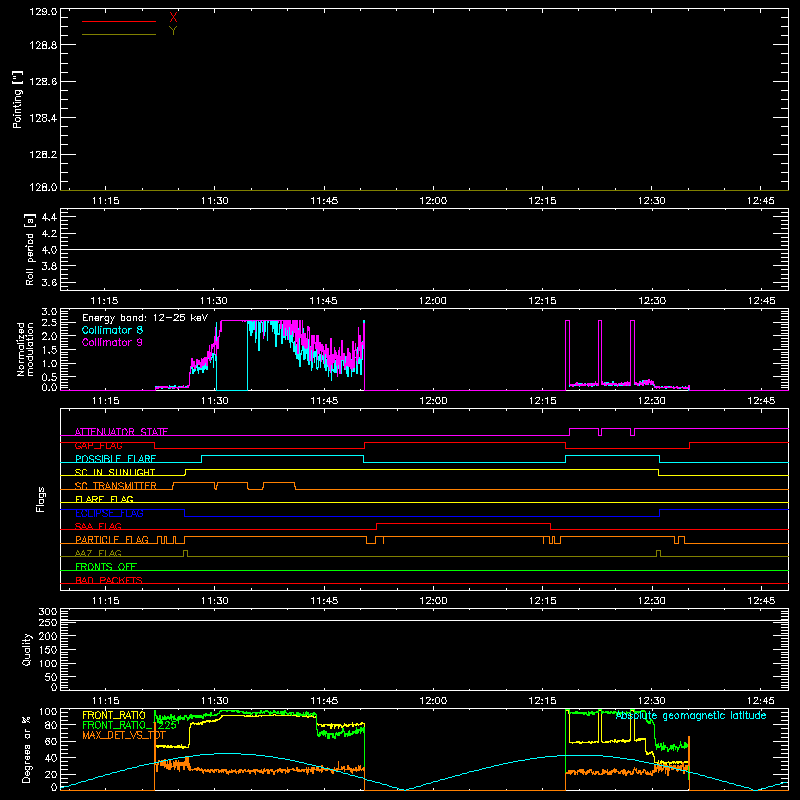Click the Quality axis title
Viewport: 800px width, 800px height.
(x=27, y=650)
